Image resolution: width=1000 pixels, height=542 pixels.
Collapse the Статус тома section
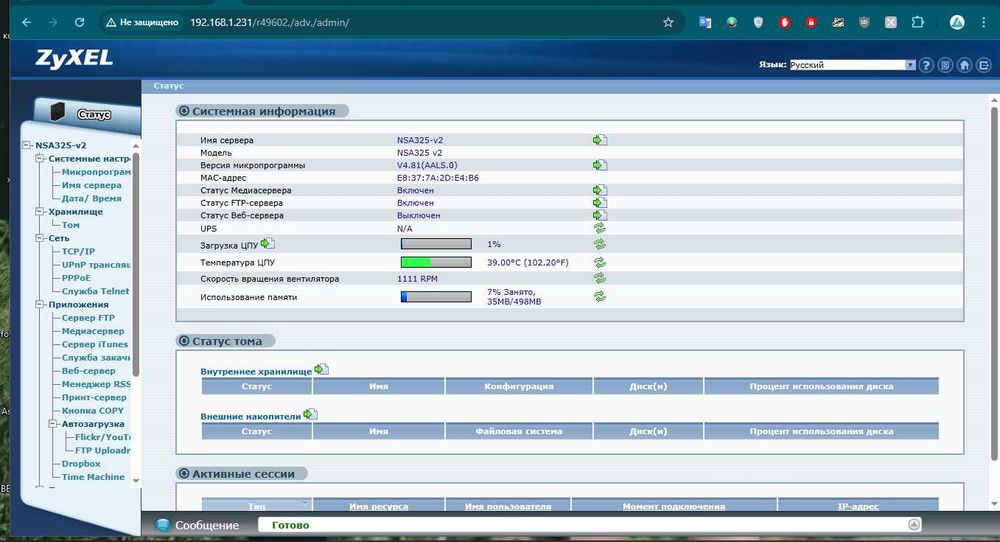click(x=183, y=341)
